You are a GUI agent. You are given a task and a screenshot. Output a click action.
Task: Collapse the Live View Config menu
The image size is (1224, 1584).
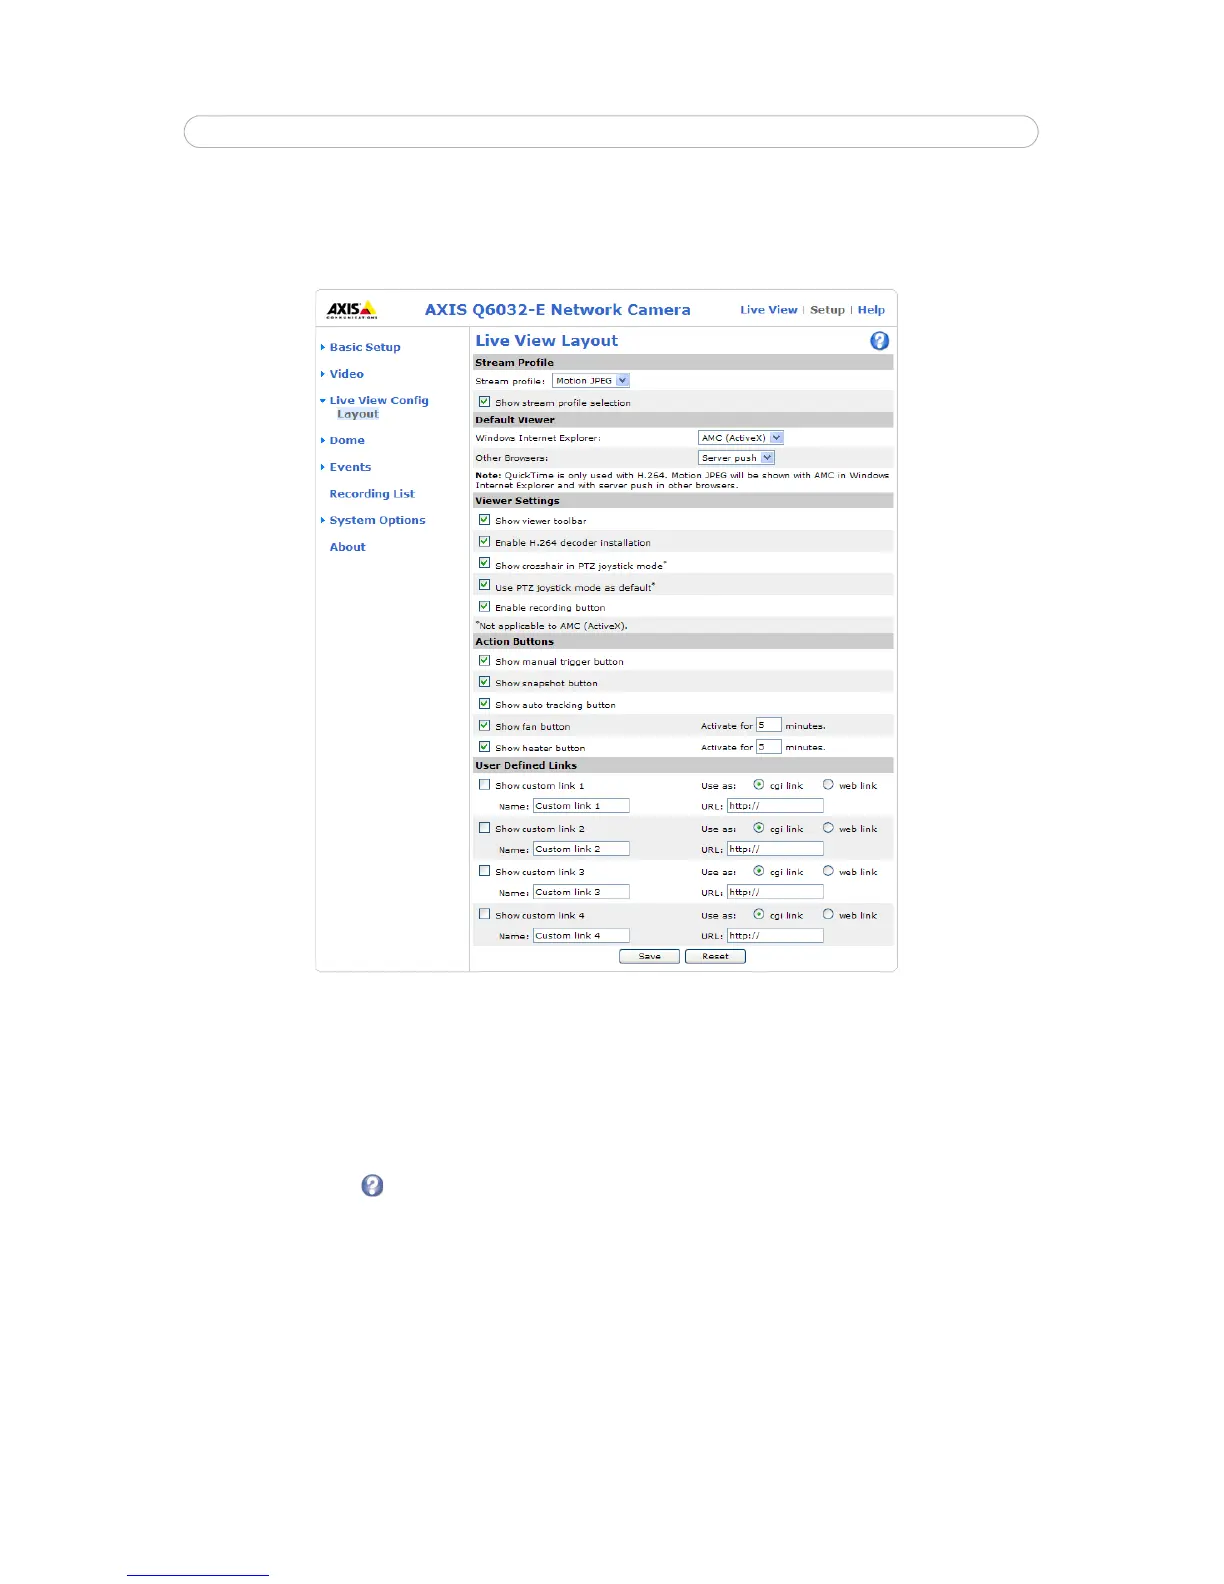378,400
